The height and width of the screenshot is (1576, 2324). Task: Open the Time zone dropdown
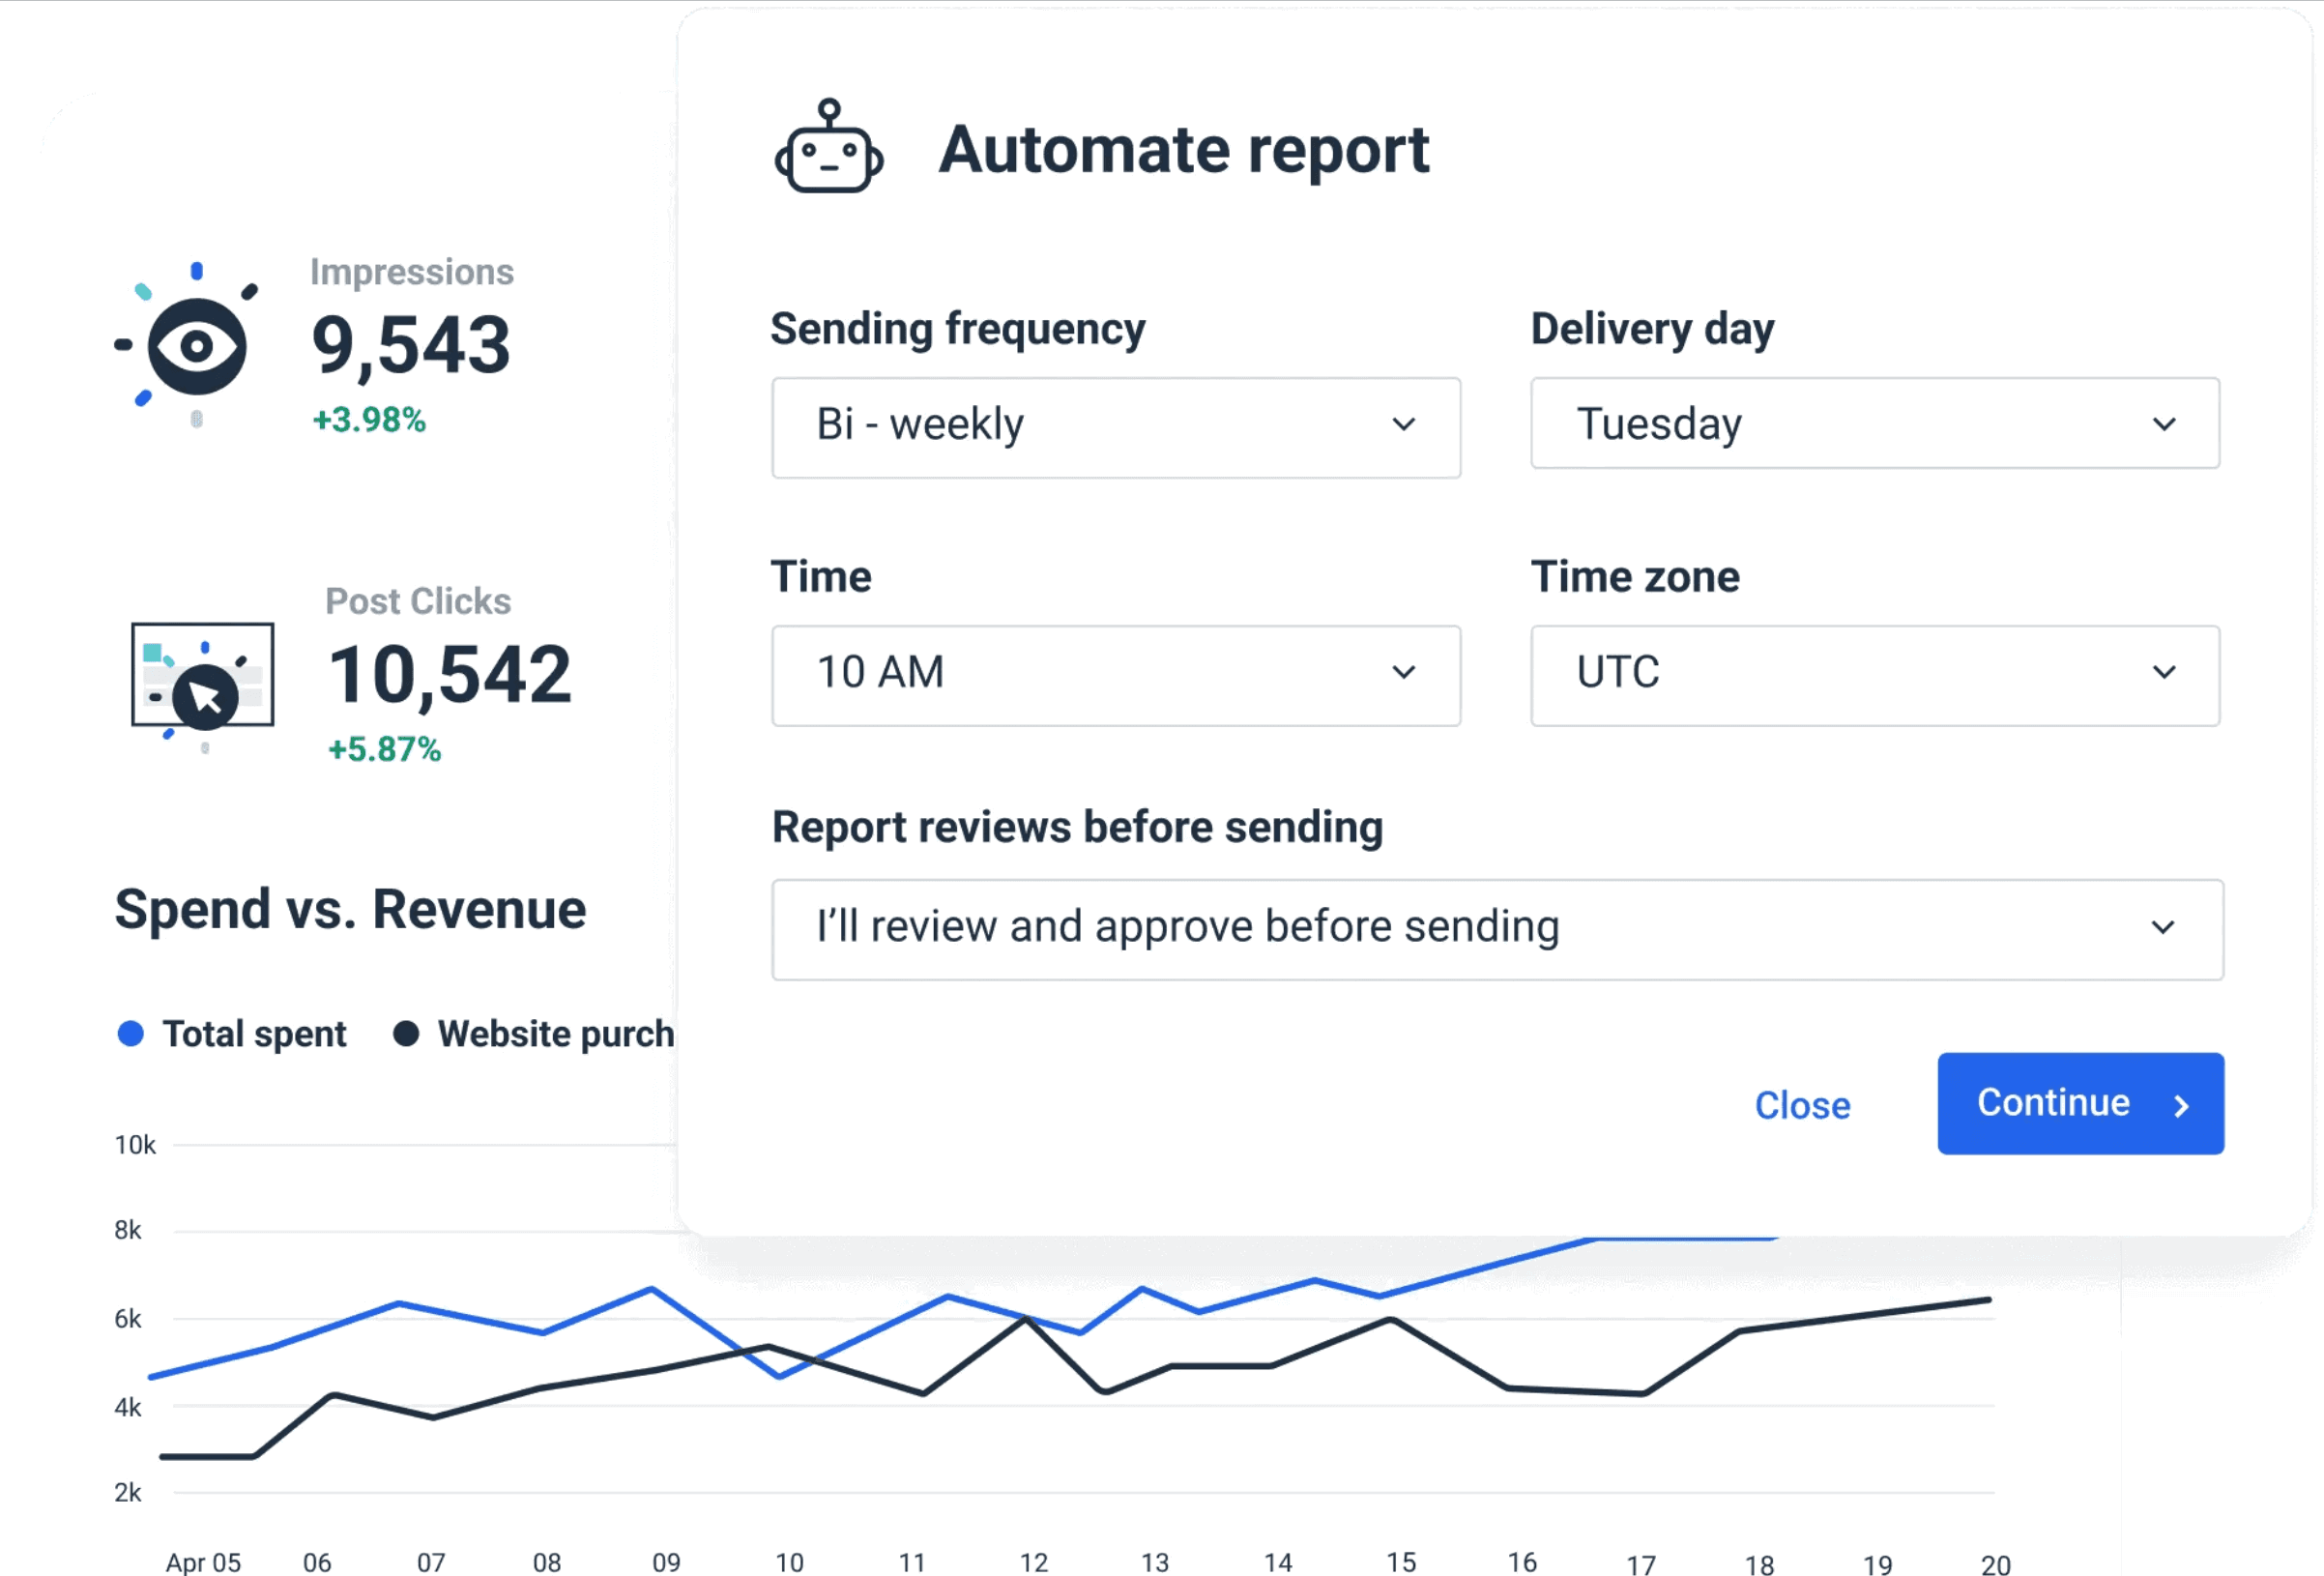[x=1840, y=675]
